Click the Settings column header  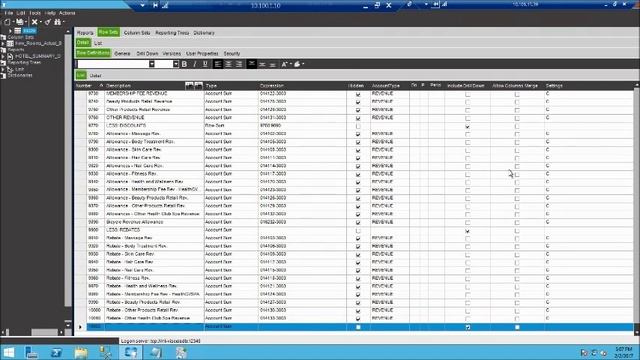pos(554,86)
